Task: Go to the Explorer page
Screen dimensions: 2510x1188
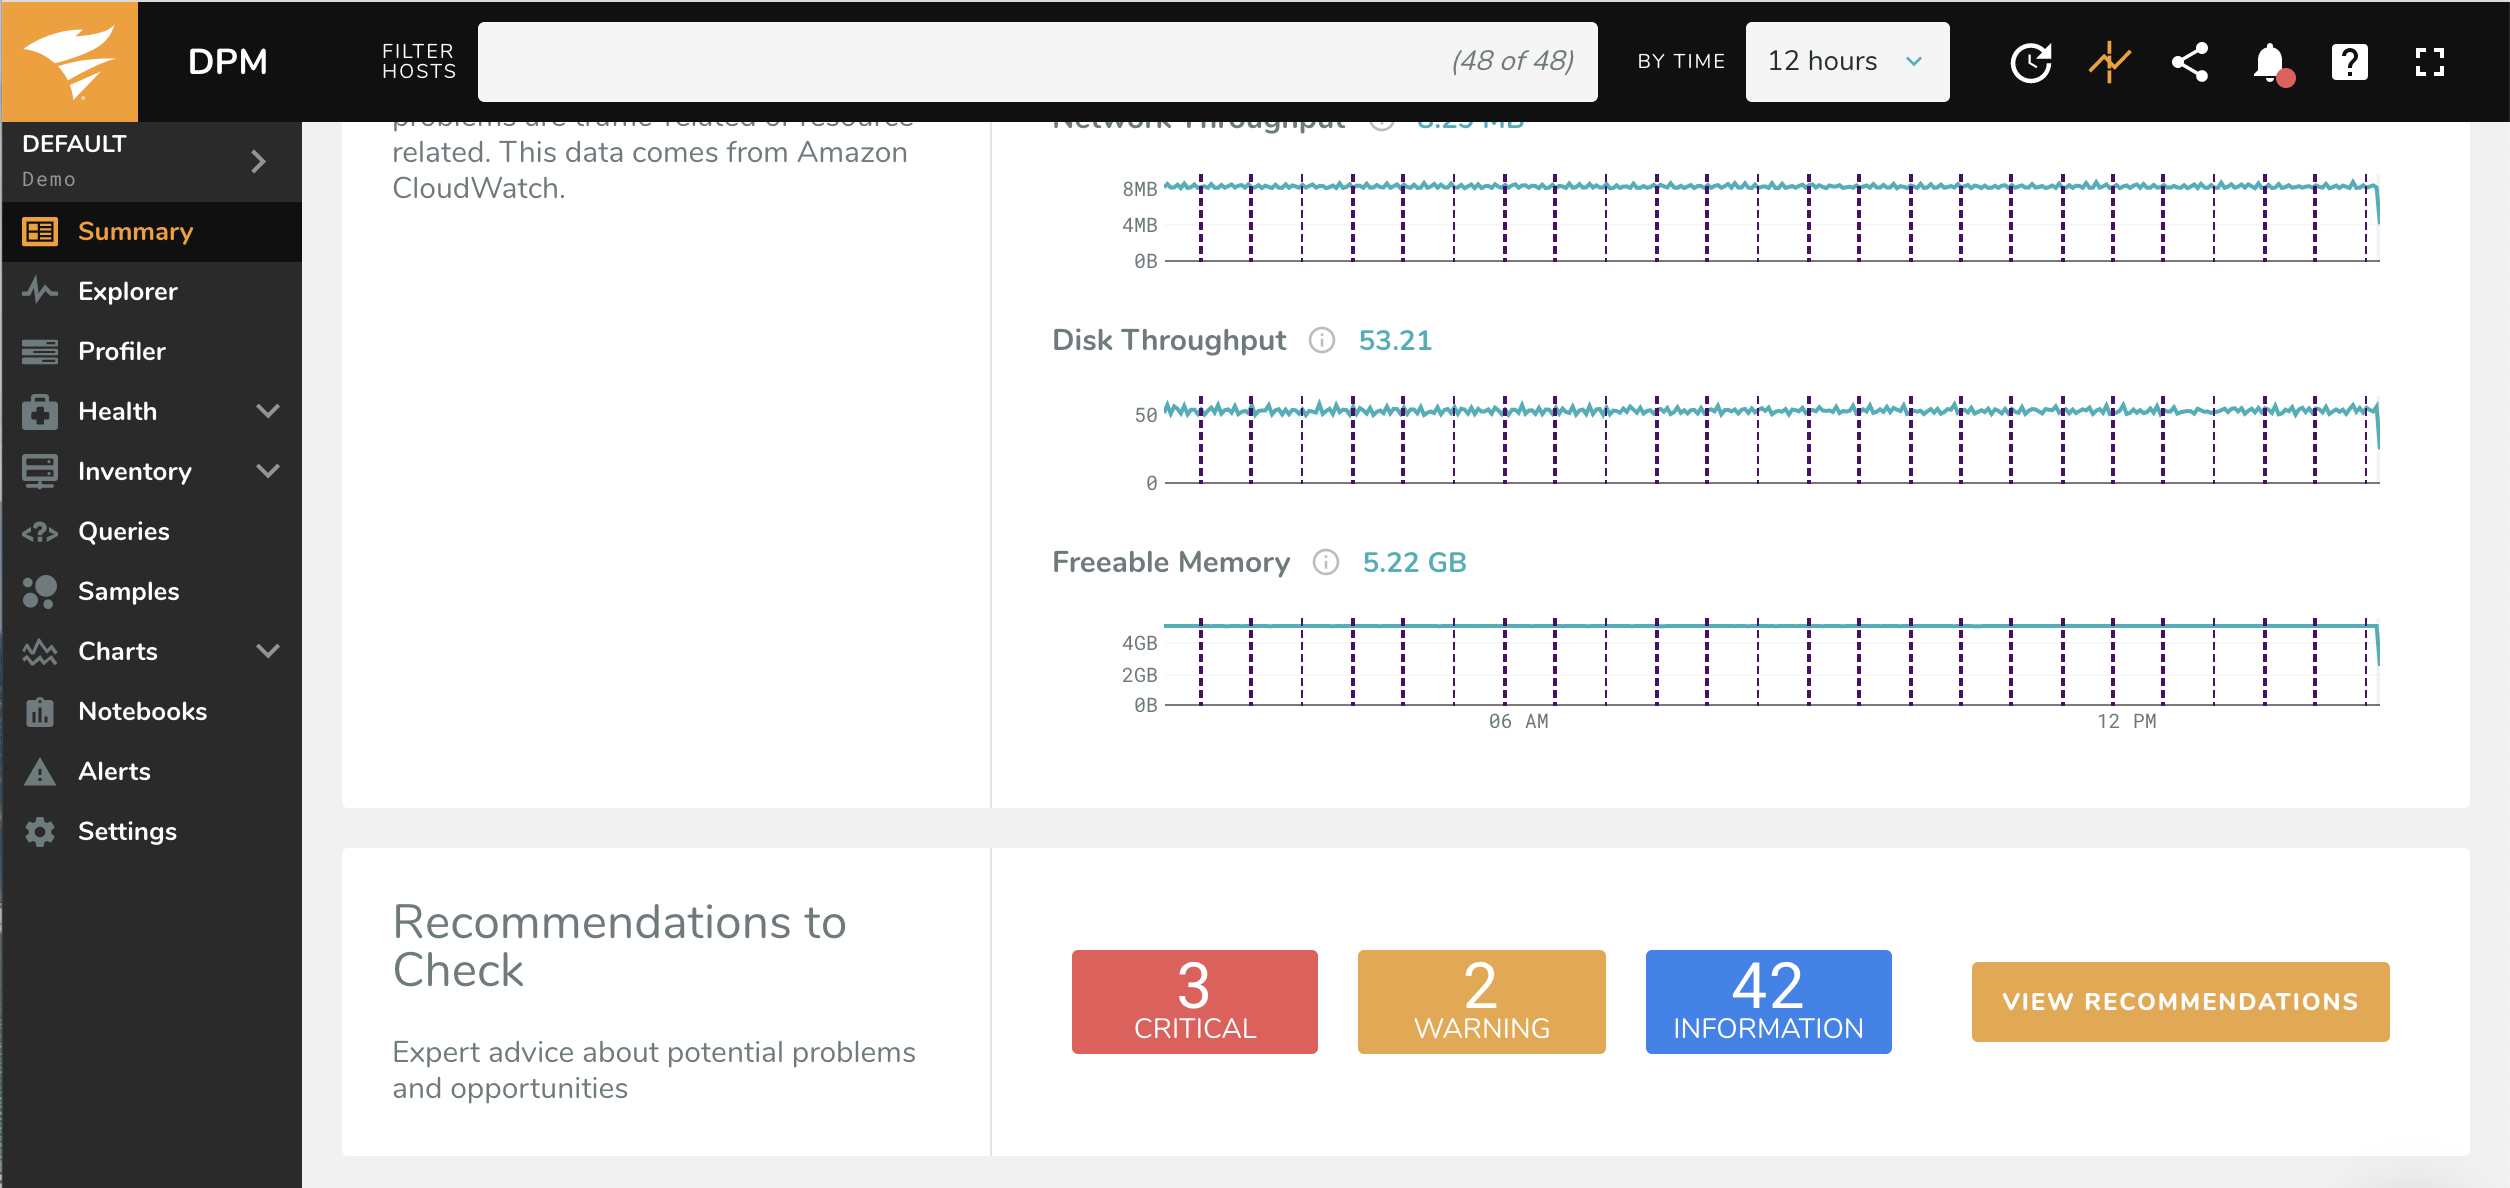Action: pyautogui.click(x=128, y=291)
